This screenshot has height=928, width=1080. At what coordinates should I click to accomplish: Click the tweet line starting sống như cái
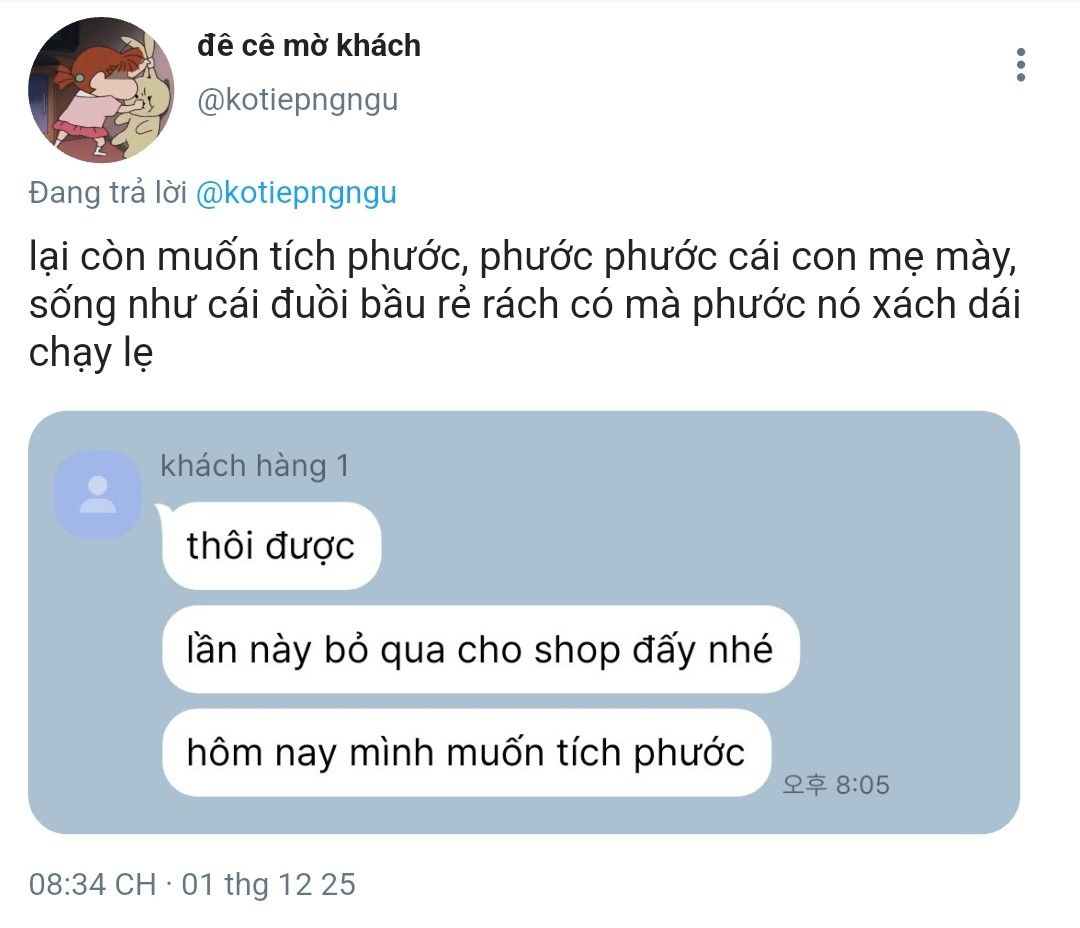(x=524, y=305)
